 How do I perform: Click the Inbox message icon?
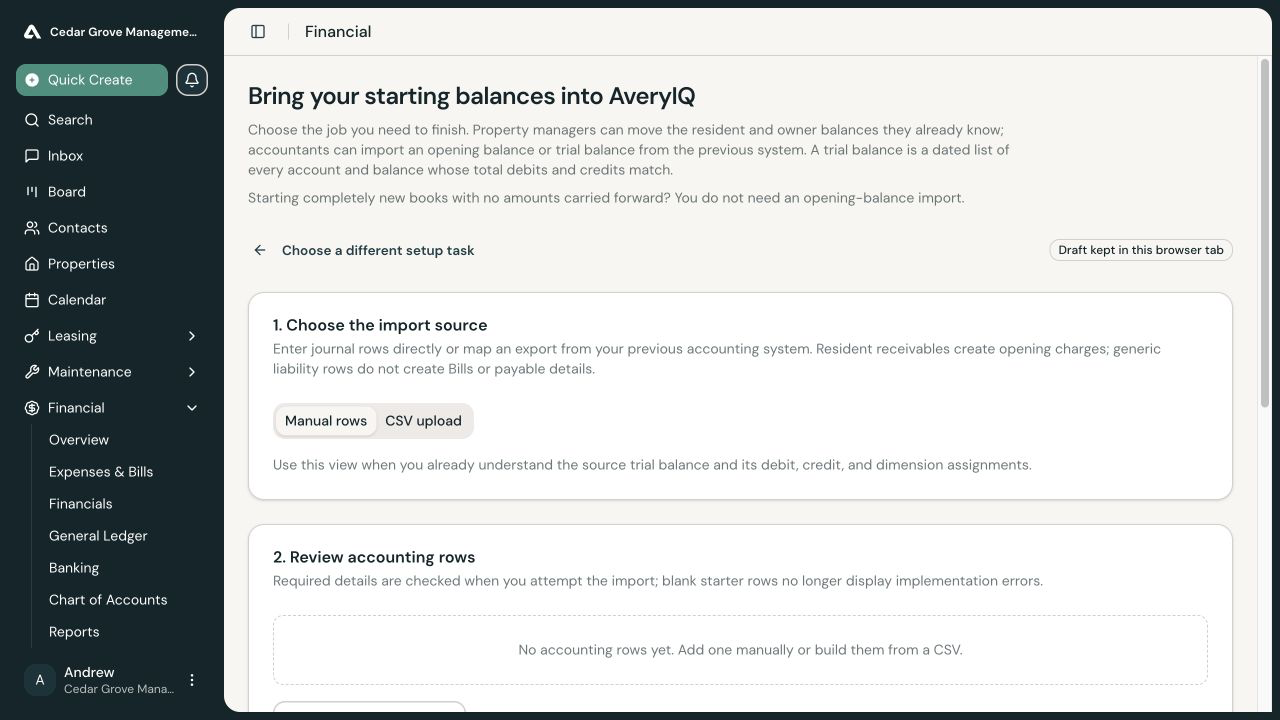[x=32, y=156]
